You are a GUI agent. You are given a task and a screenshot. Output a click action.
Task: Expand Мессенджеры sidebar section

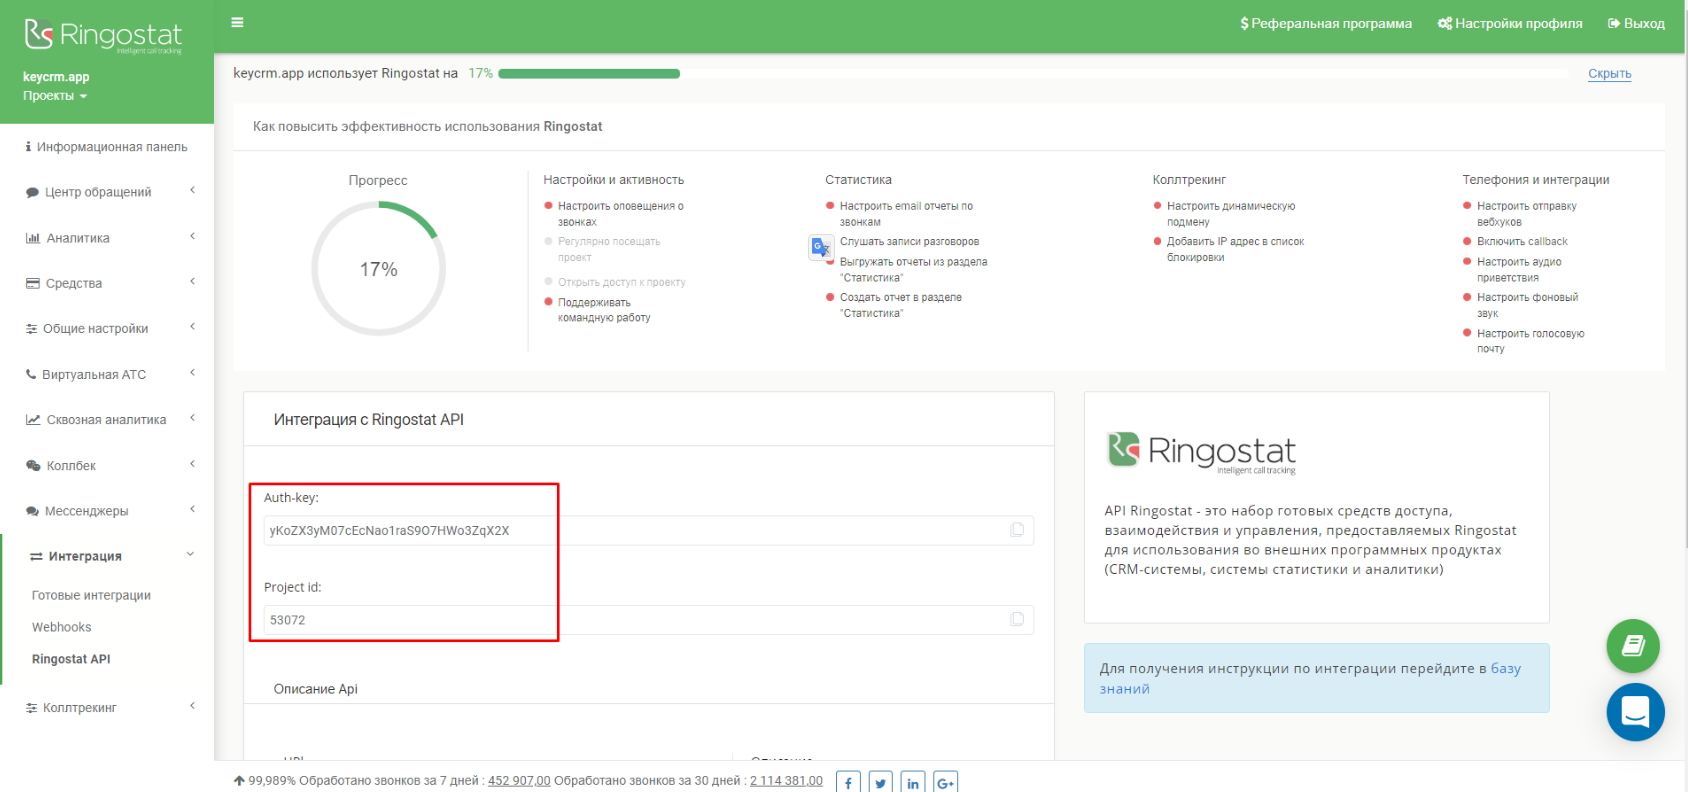point(107,511)
